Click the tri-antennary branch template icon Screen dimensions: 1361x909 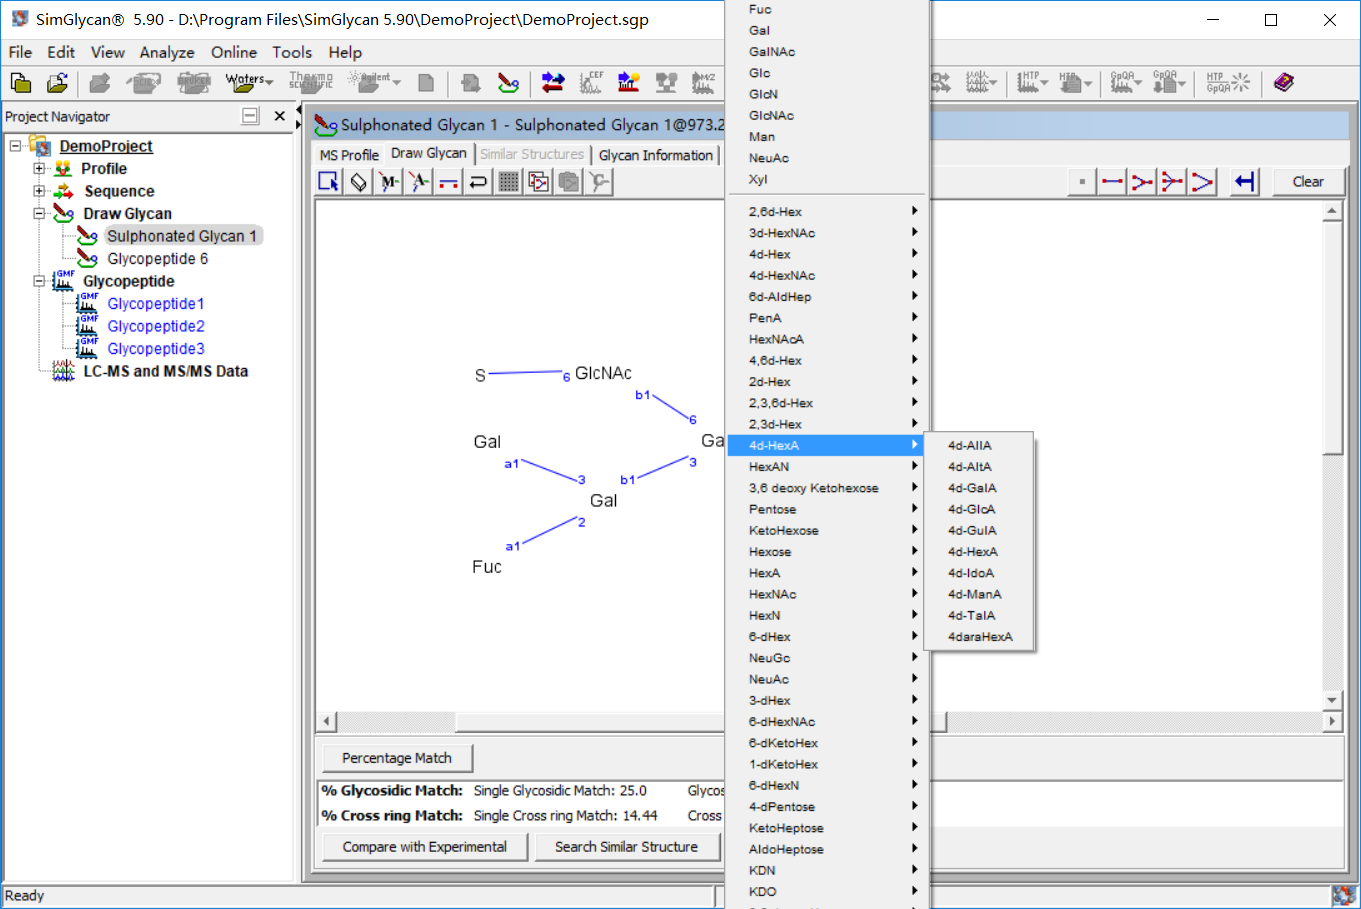[1172, 182]
